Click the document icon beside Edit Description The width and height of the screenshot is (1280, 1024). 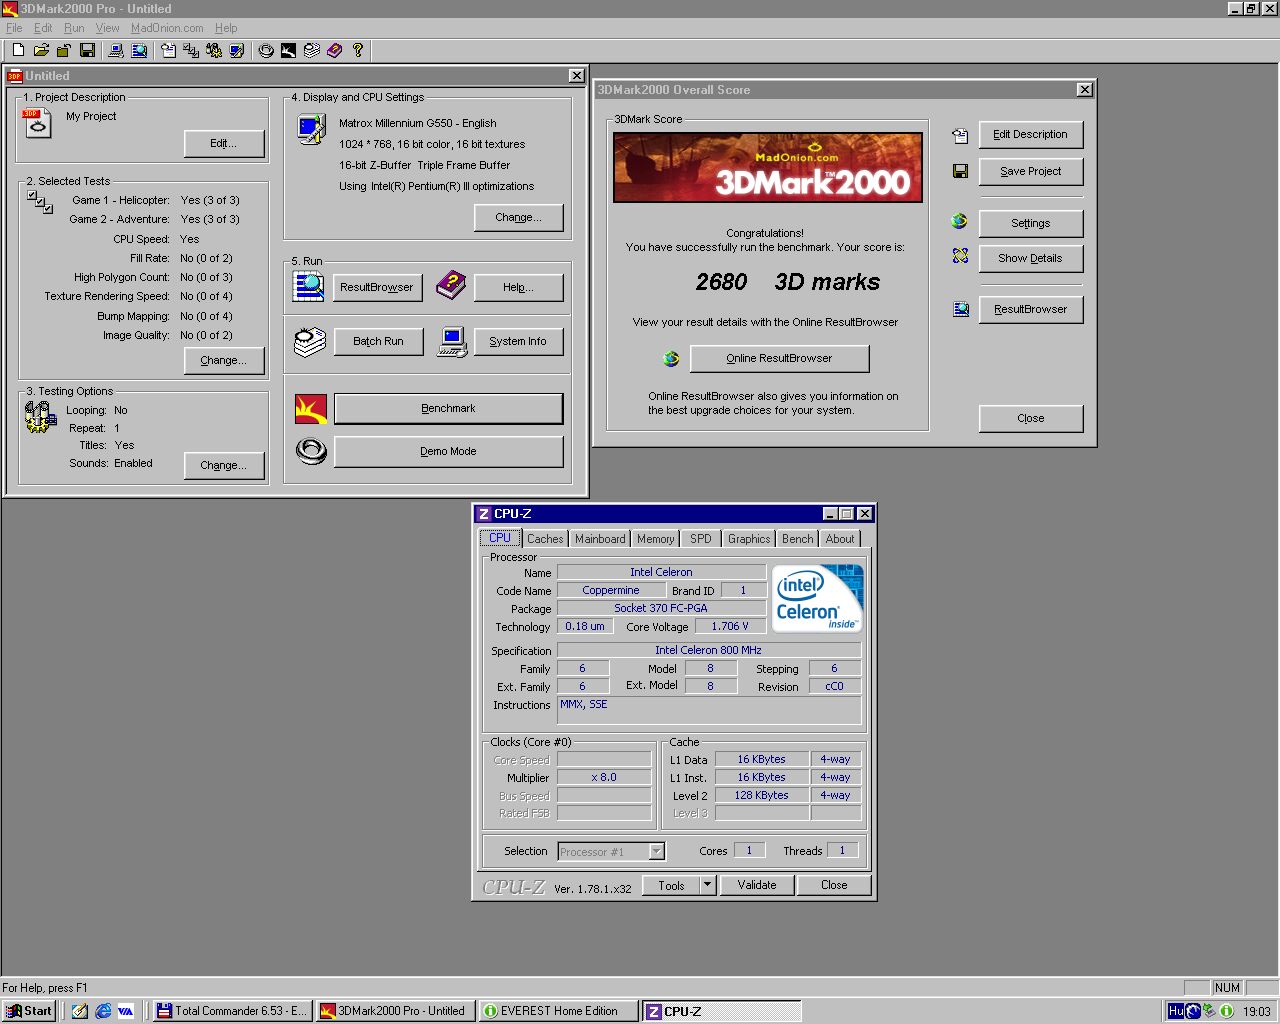[x=960, y=135]
